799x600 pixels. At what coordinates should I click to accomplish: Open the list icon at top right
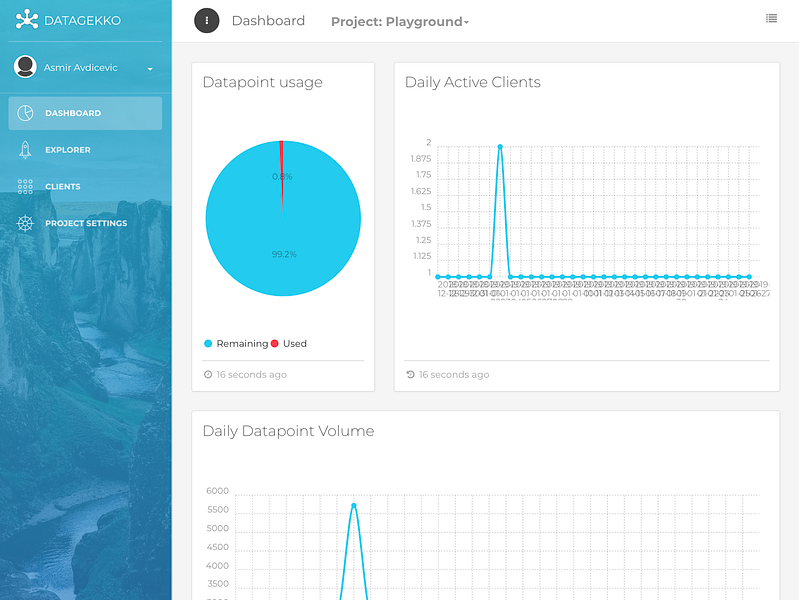coord(771,18)
